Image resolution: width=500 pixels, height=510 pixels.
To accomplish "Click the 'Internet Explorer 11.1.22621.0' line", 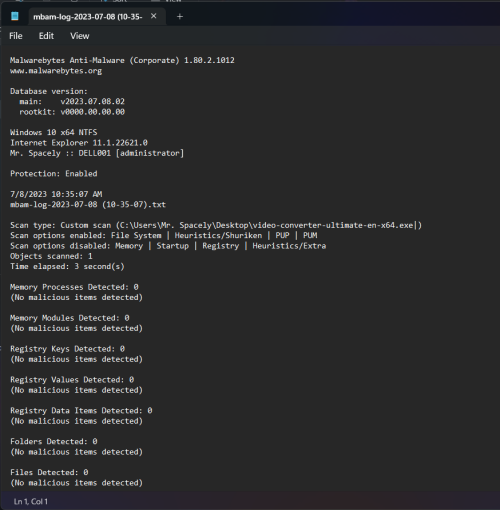I will [x=79, y=143].
